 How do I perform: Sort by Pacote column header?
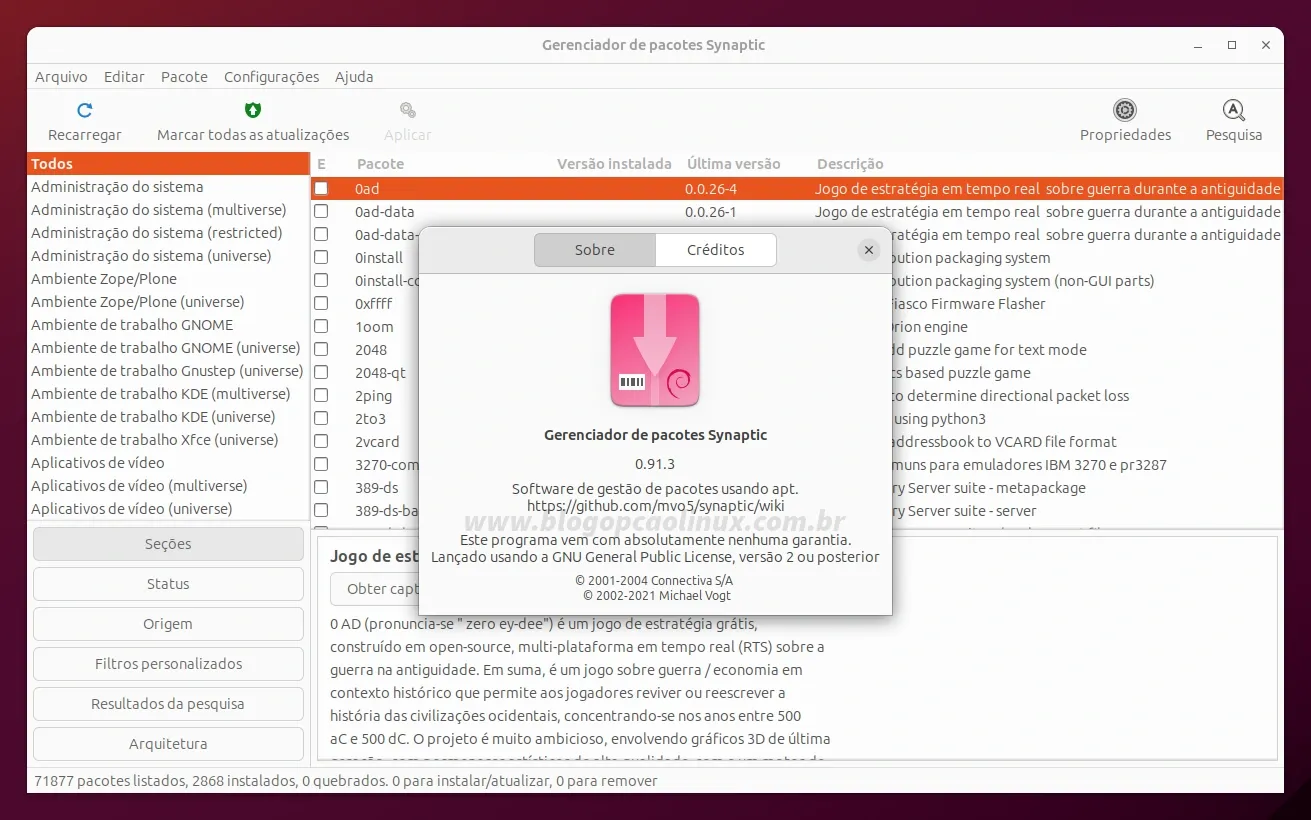coord(380,164)
